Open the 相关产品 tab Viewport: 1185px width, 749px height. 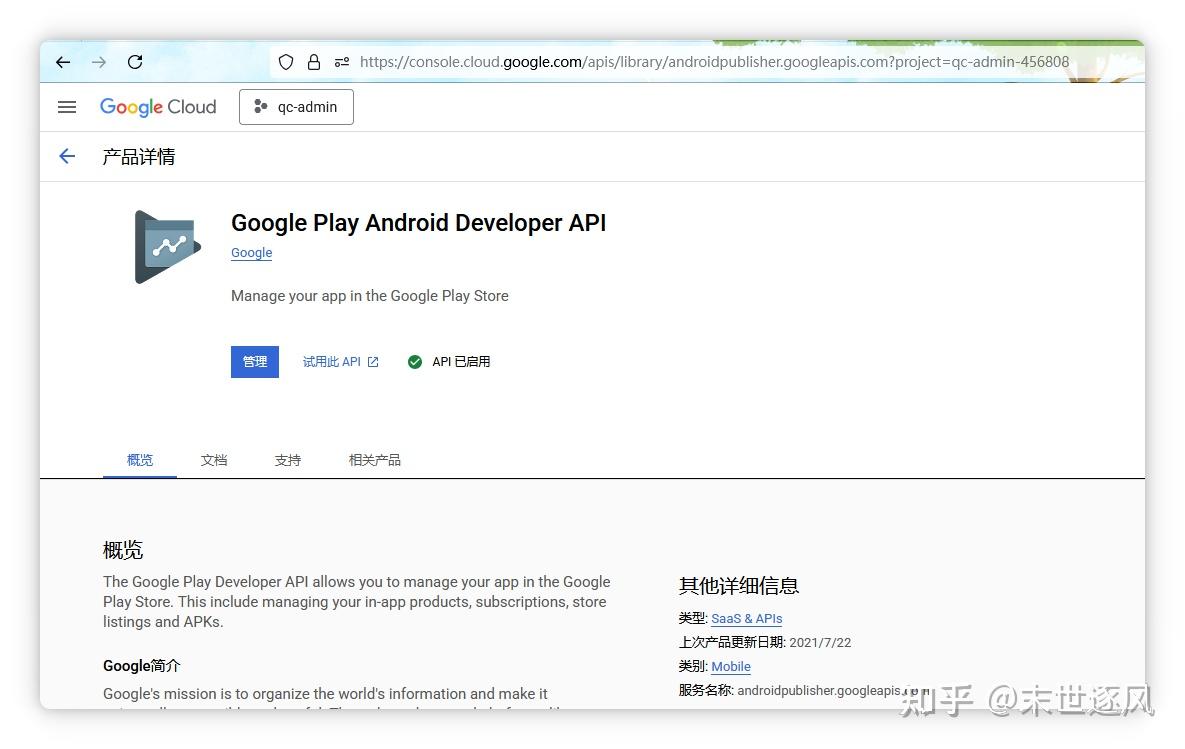click(374, 459)
